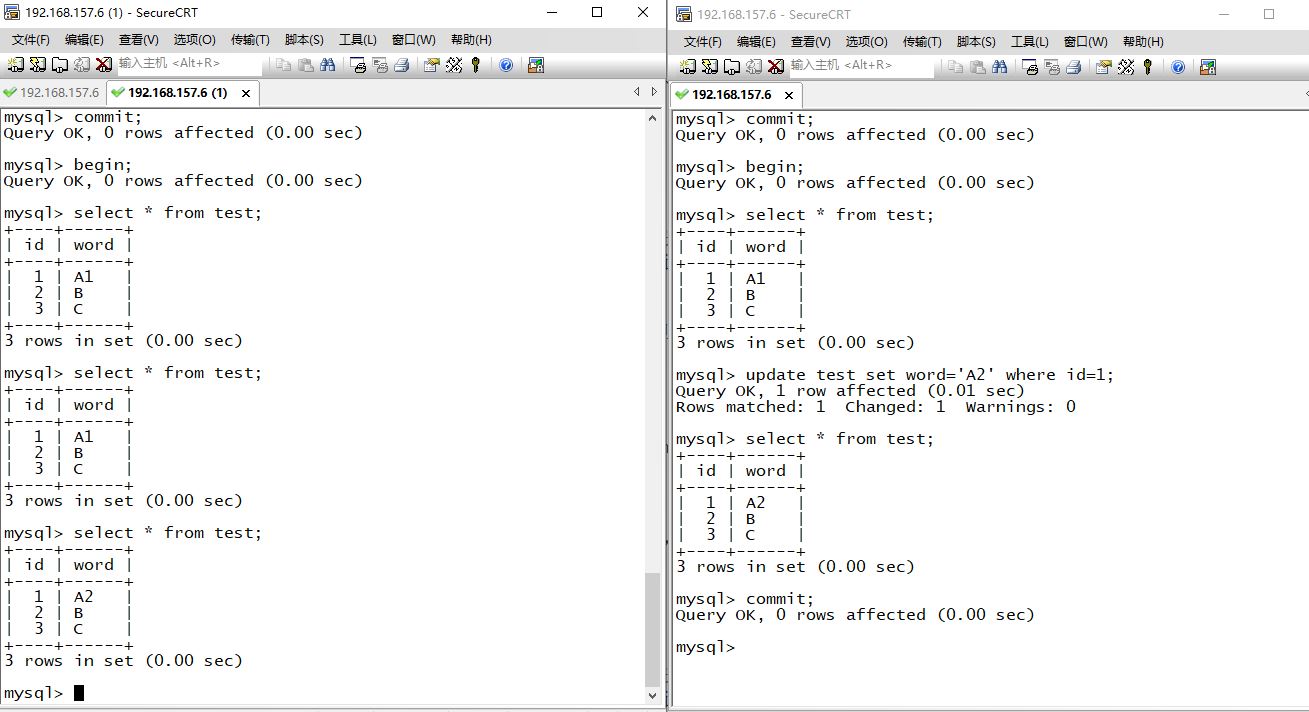Screen dimensions: 1309x712
Task: Click Print Screen icon in right window toolbar
Action: [1030, 66]
